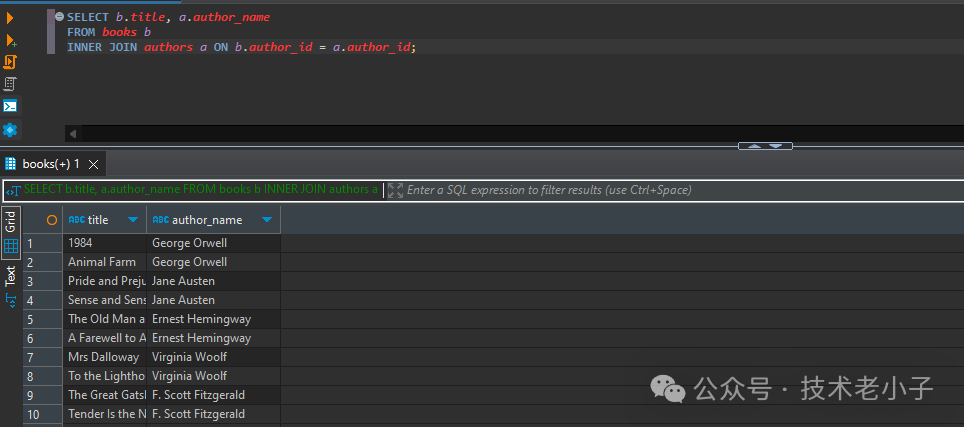The width and height of the screenshot is (964, 427).
Task: Click the expand filter panel icon
Action: [395, 190]
